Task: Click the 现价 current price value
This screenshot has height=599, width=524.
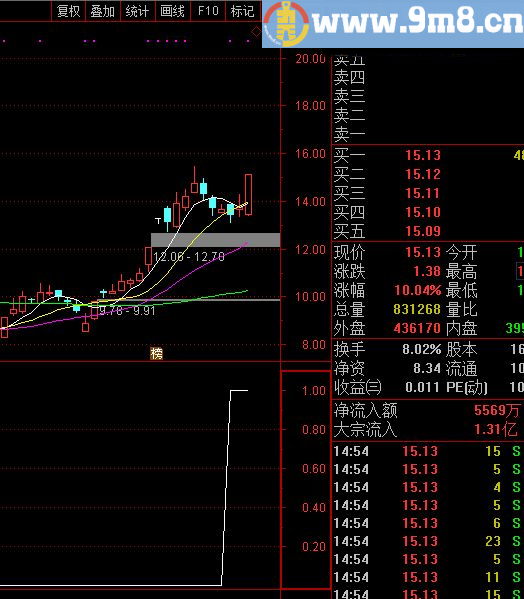Action: pyautogui.click(x=423, y=252)
